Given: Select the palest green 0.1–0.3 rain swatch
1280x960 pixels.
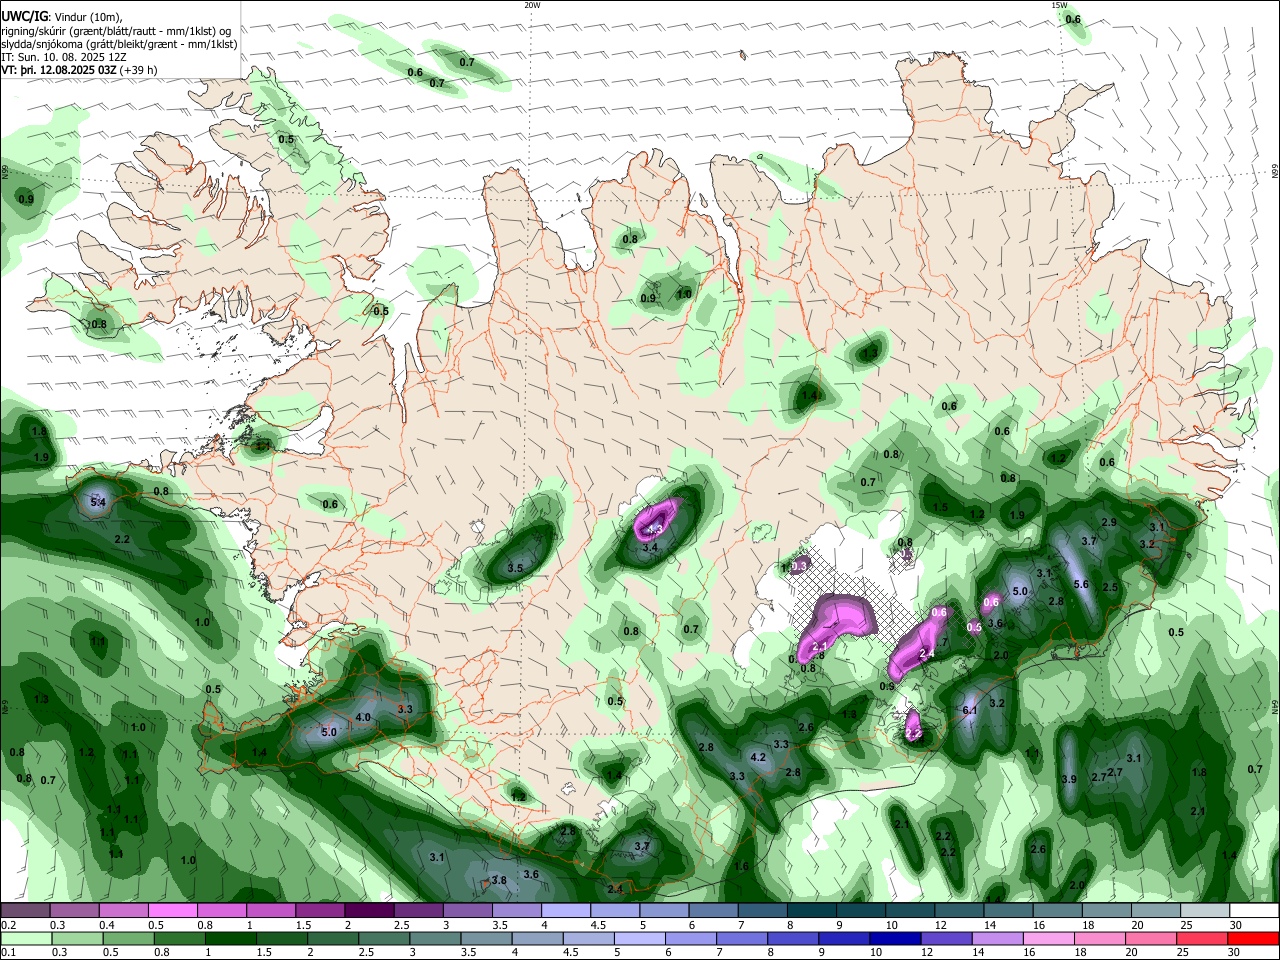Looking at the screenshot, I should [26, 938].
